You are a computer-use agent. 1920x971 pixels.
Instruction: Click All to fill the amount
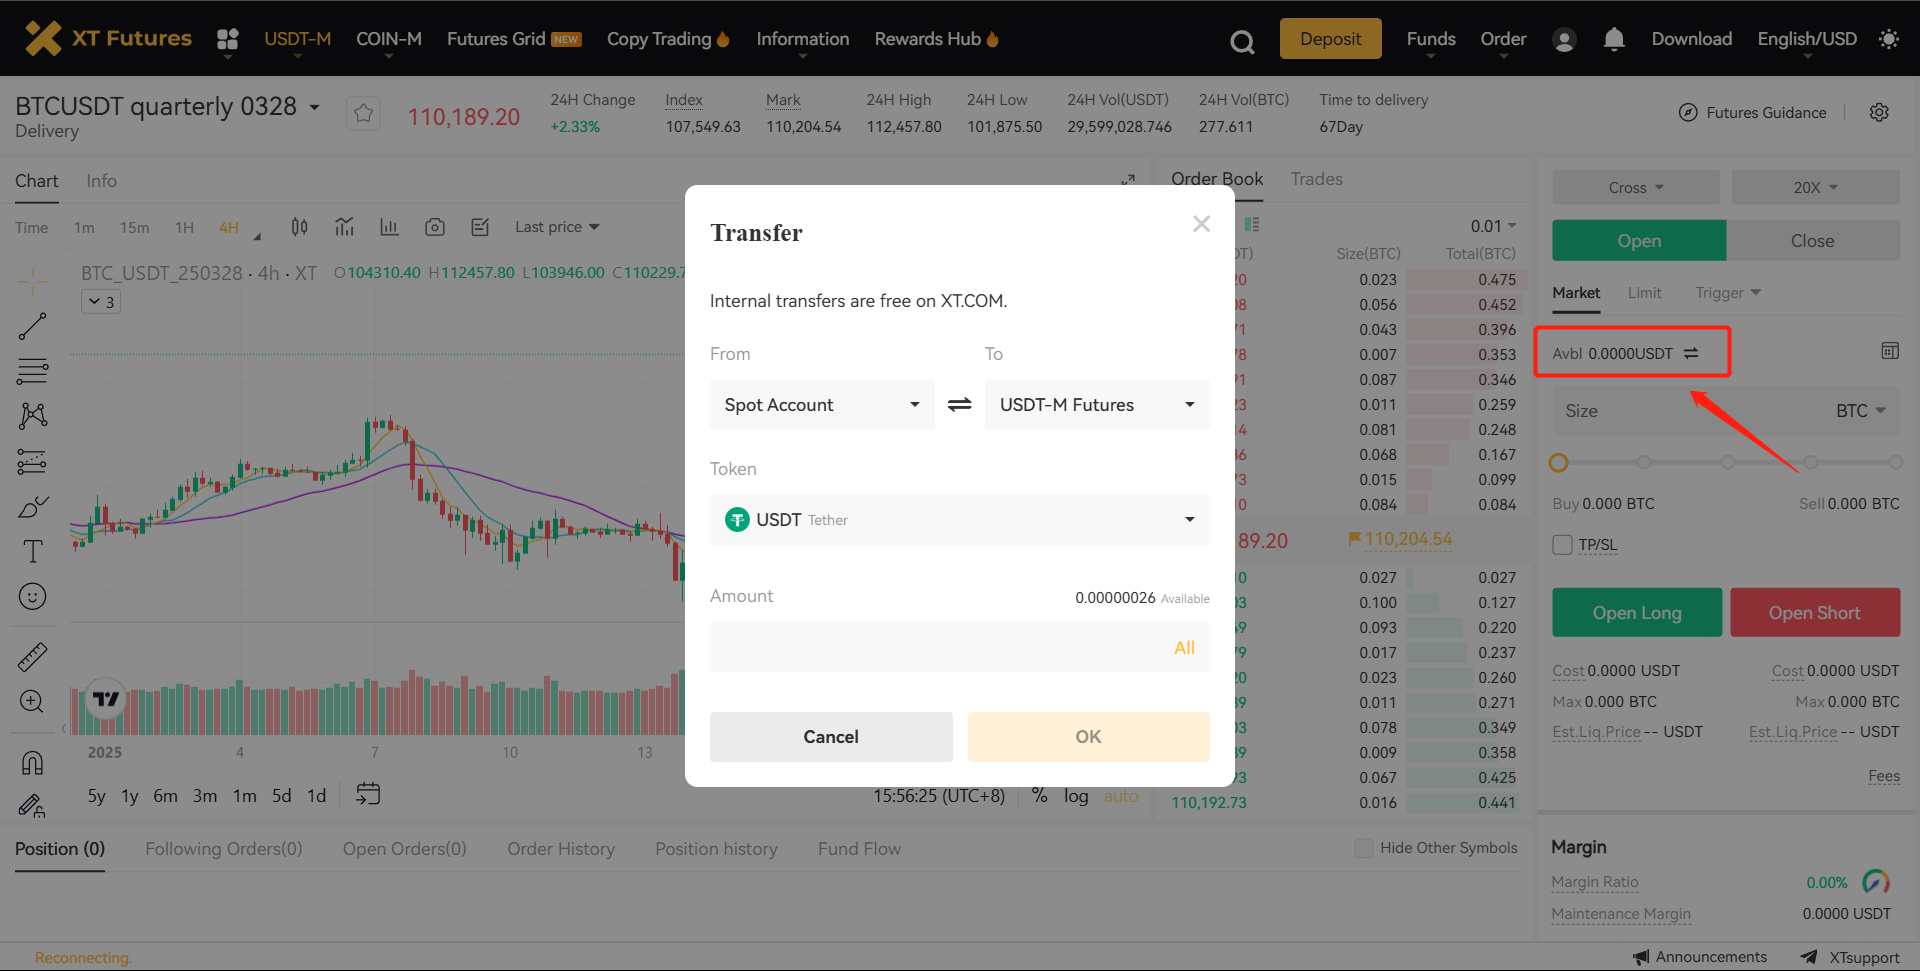coord(1184,648)
